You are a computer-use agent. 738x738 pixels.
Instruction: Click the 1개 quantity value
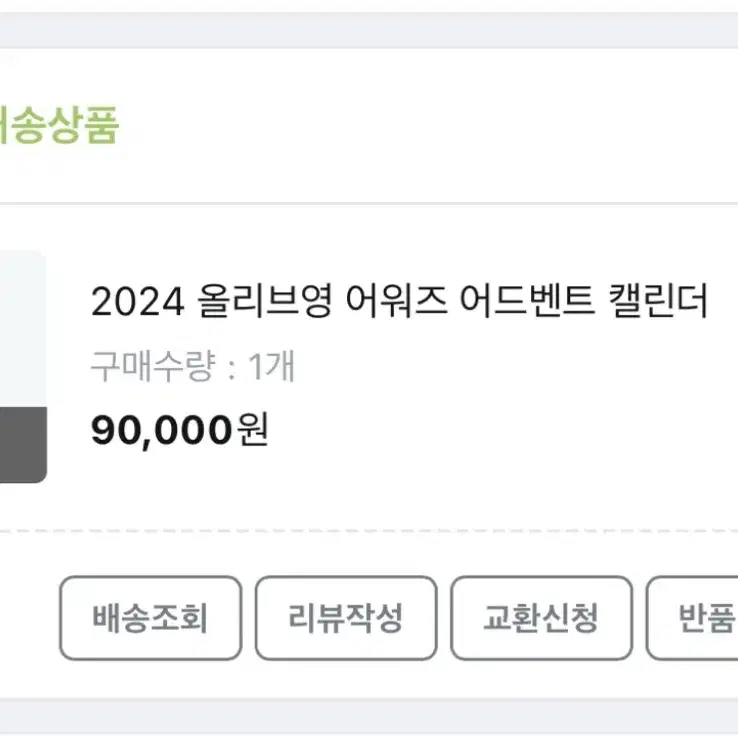pos(272,366)
